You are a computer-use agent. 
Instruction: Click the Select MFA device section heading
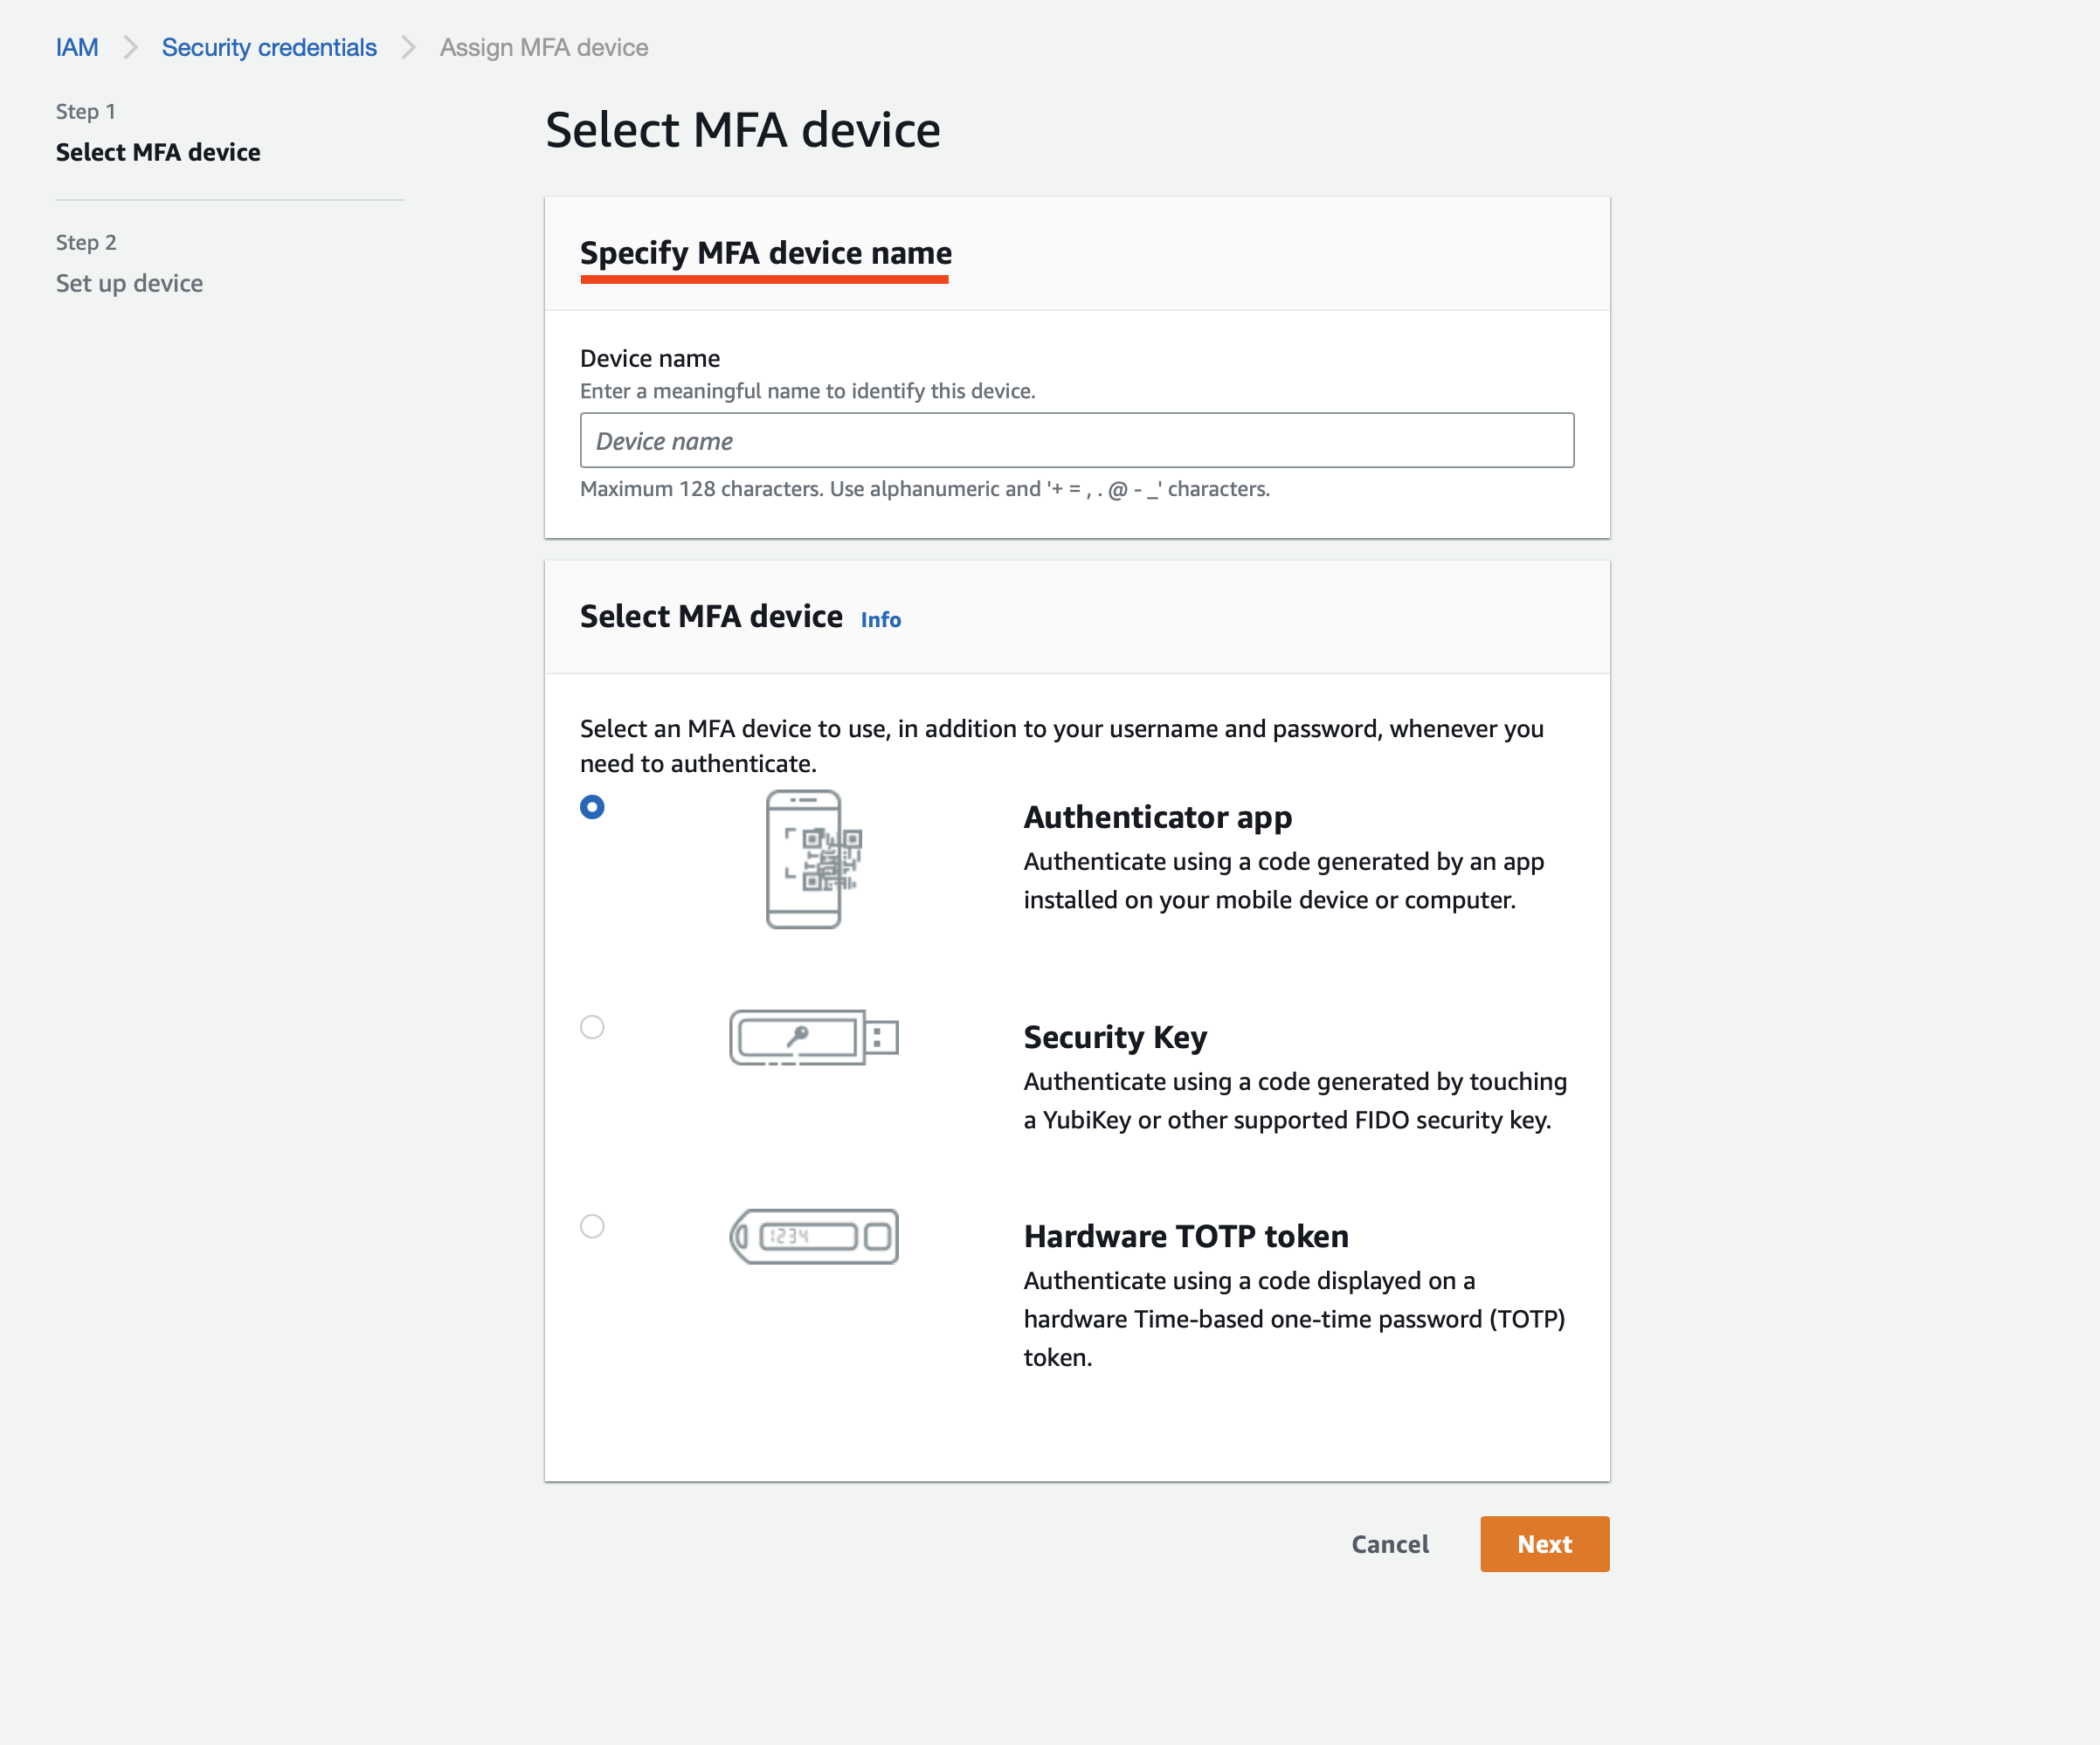pyautogui.click(x=710, y=616)
